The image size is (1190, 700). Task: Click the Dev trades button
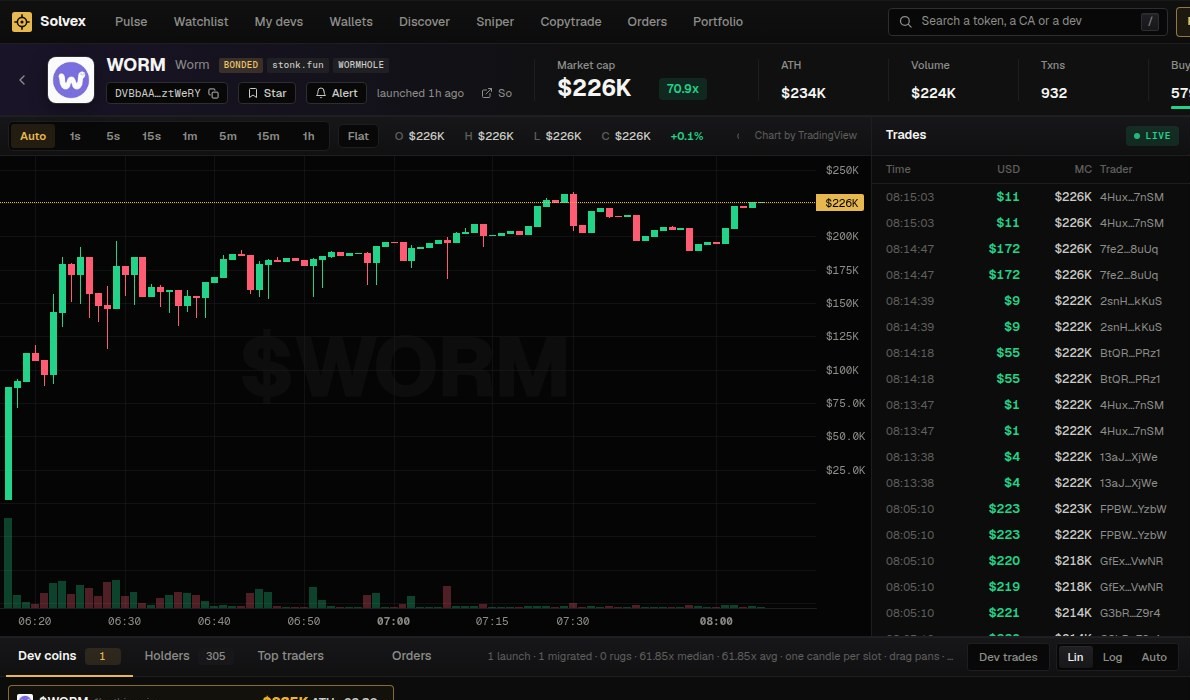(1008, 657)
